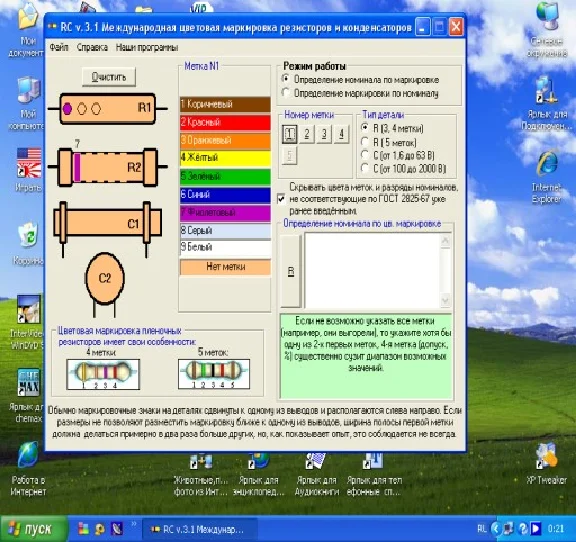
Task: Open the Ярлык для chemax shortcut
Action: [28, 396]
